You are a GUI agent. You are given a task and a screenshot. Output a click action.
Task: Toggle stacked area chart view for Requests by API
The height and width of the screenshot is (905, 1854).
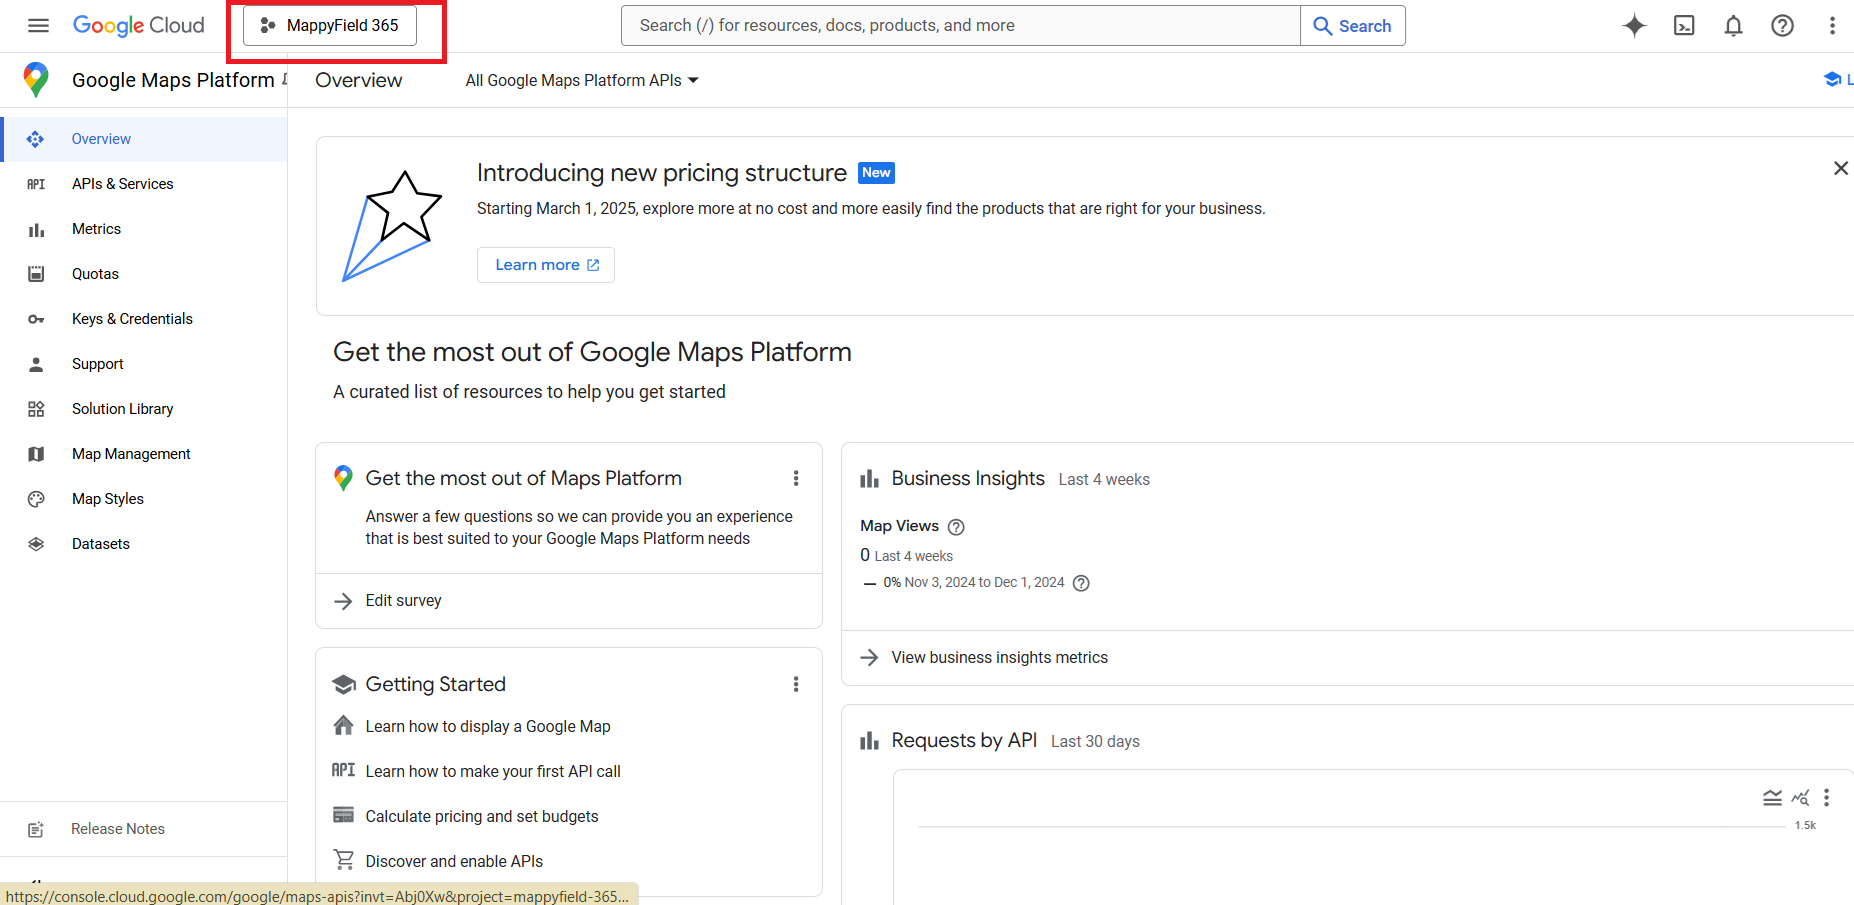tap(1773, 797)
